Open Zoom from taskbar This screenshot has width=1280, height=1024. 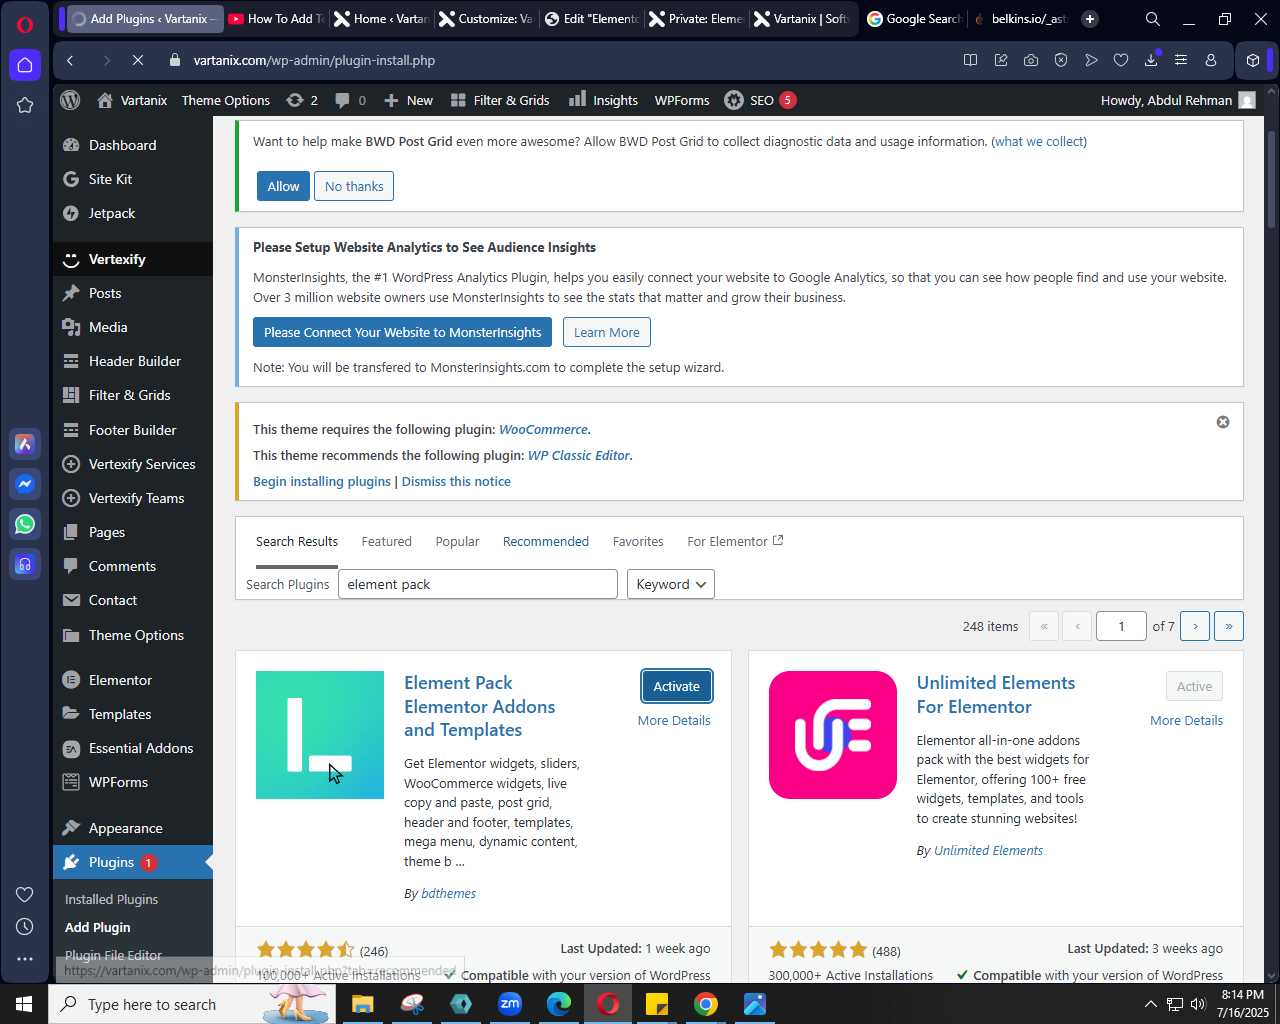[x=510, y=1004]
